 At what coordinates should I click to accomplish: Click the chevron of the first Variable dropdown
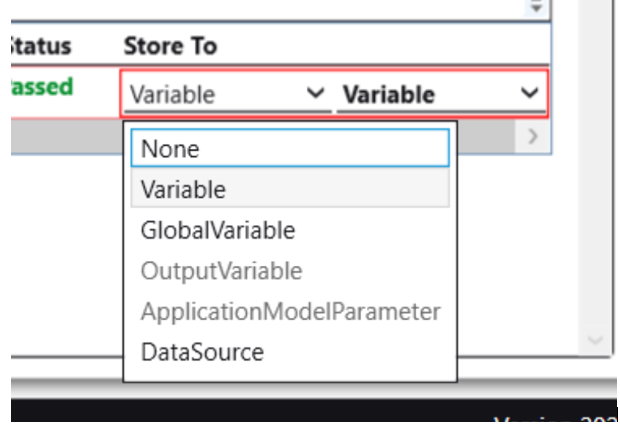point(316,94)
